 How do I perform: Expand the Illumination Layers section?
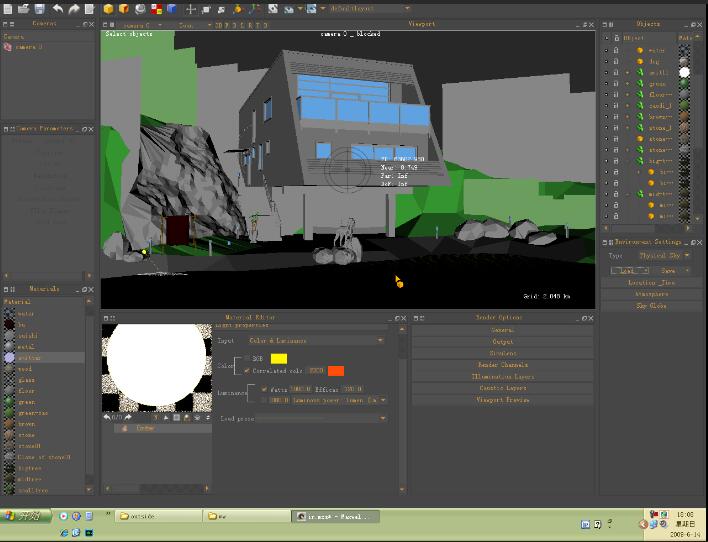click(504, 377)
